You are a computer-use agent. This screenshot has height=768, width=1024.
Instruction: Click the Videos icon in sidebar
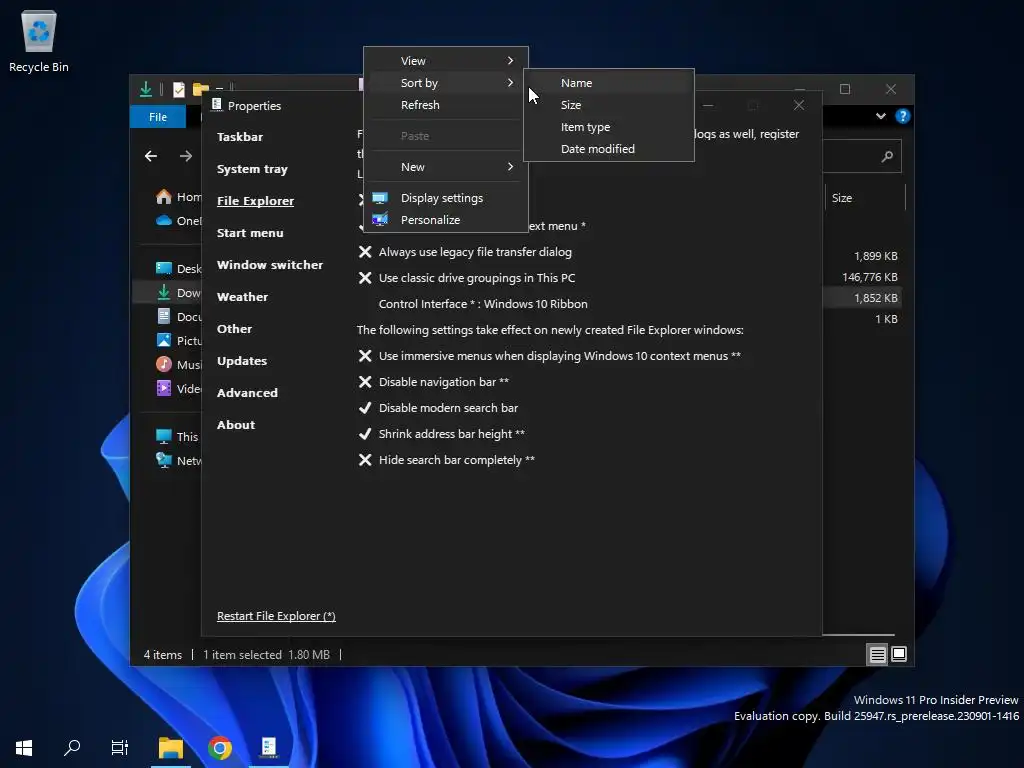(164, 389)
